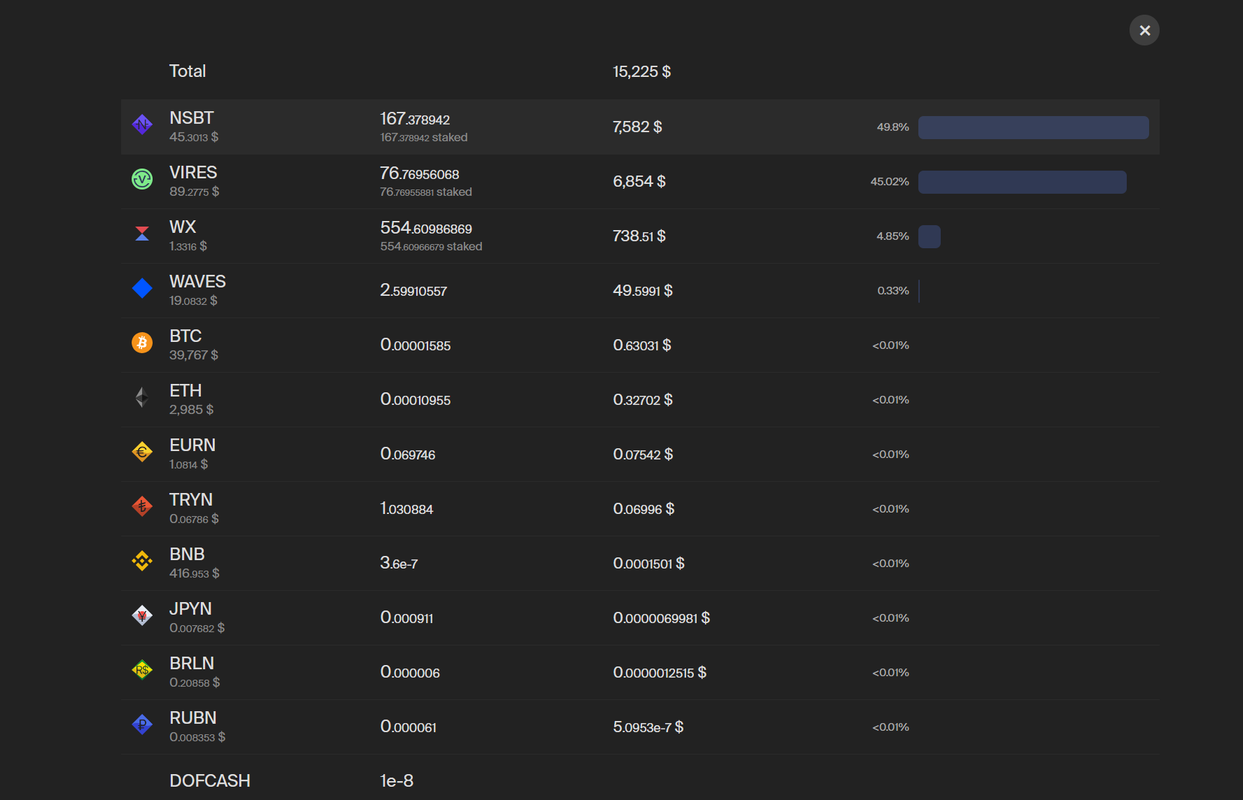Click the NSBT amount 167.378942

pyautogui.click(x=415, y=119)
